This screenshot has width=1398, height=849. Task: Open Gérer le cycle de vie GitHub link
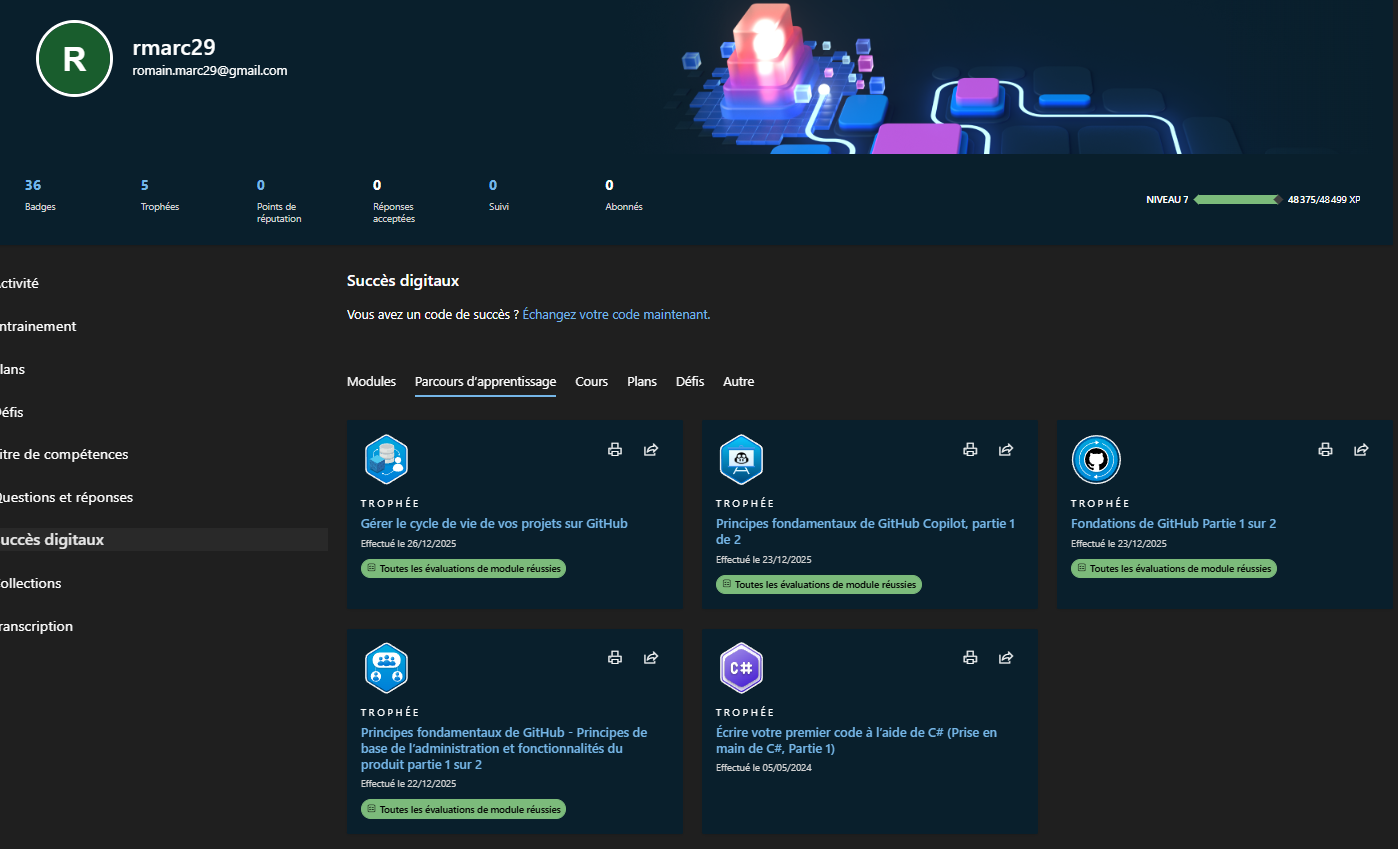(x=494, y=523)
